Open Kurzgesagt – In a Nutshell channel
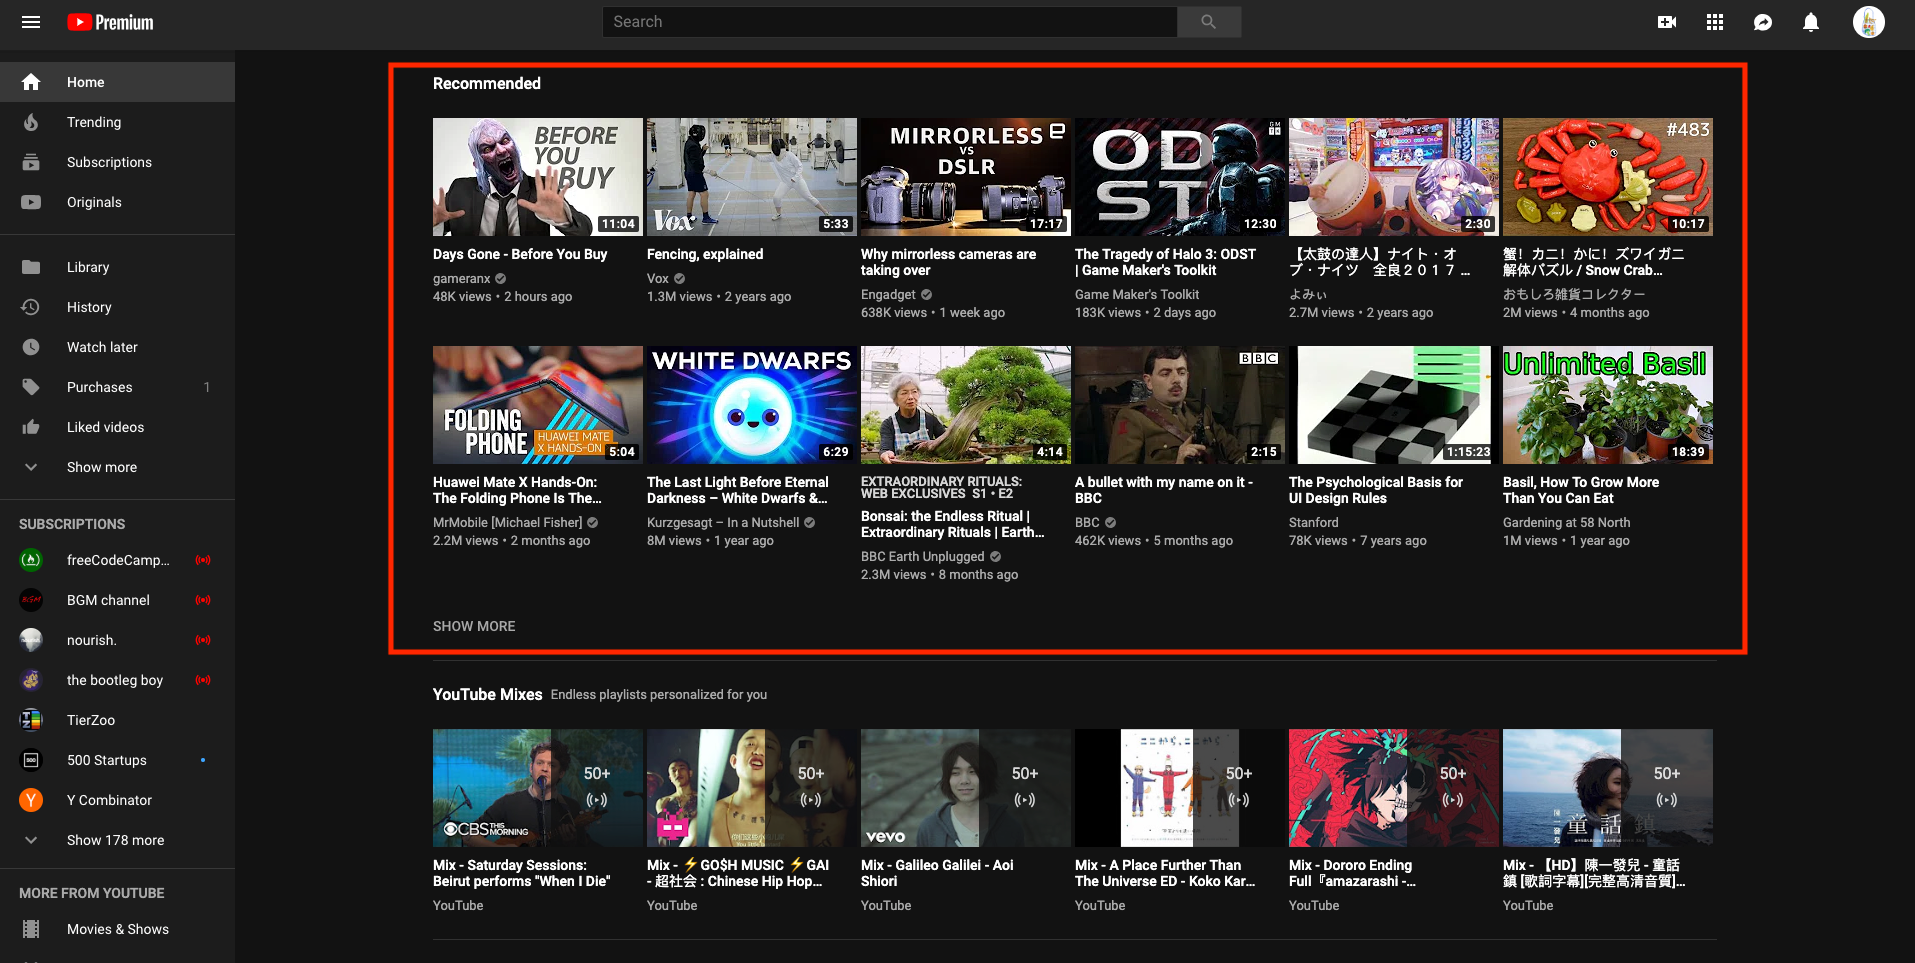The width and height of the screenshot is (1915, 963). [723, 523]
